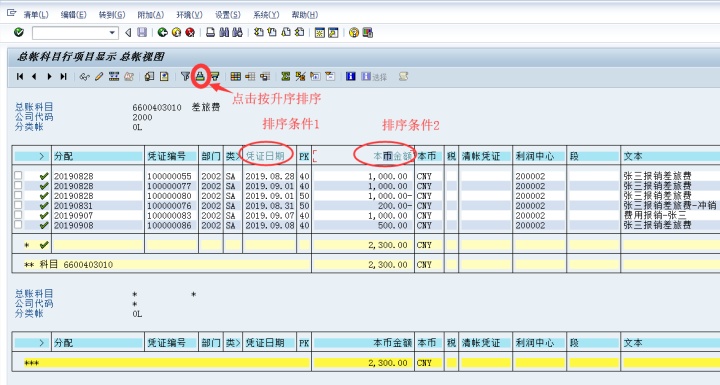Check the box for document 100000076
The height and width of the screenshot is (385, 720).
pyautogui.click(x=18, y=205)
